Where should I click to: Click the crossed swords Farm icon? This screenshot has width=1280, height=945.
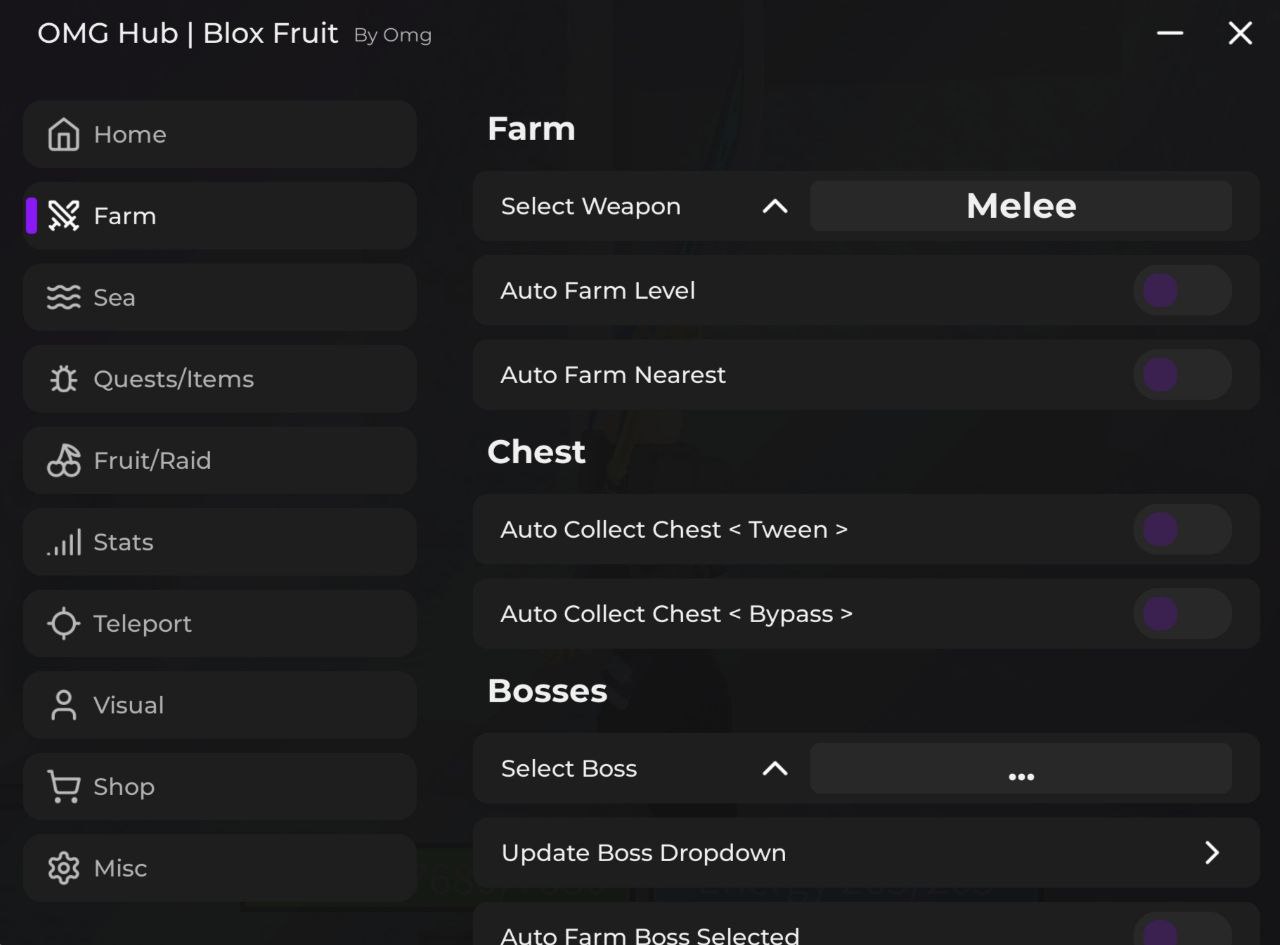point(63,216)
